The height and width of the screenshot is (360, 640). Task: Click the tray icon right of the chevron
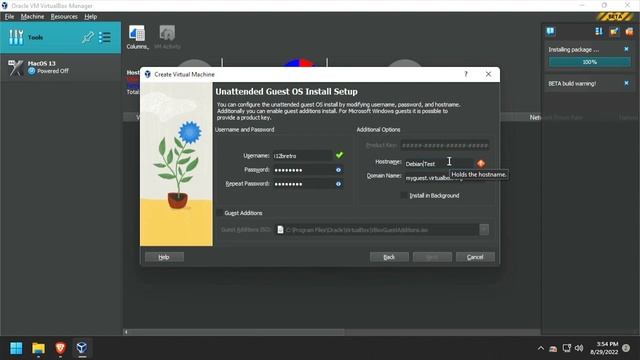click(x=553, y=349)
